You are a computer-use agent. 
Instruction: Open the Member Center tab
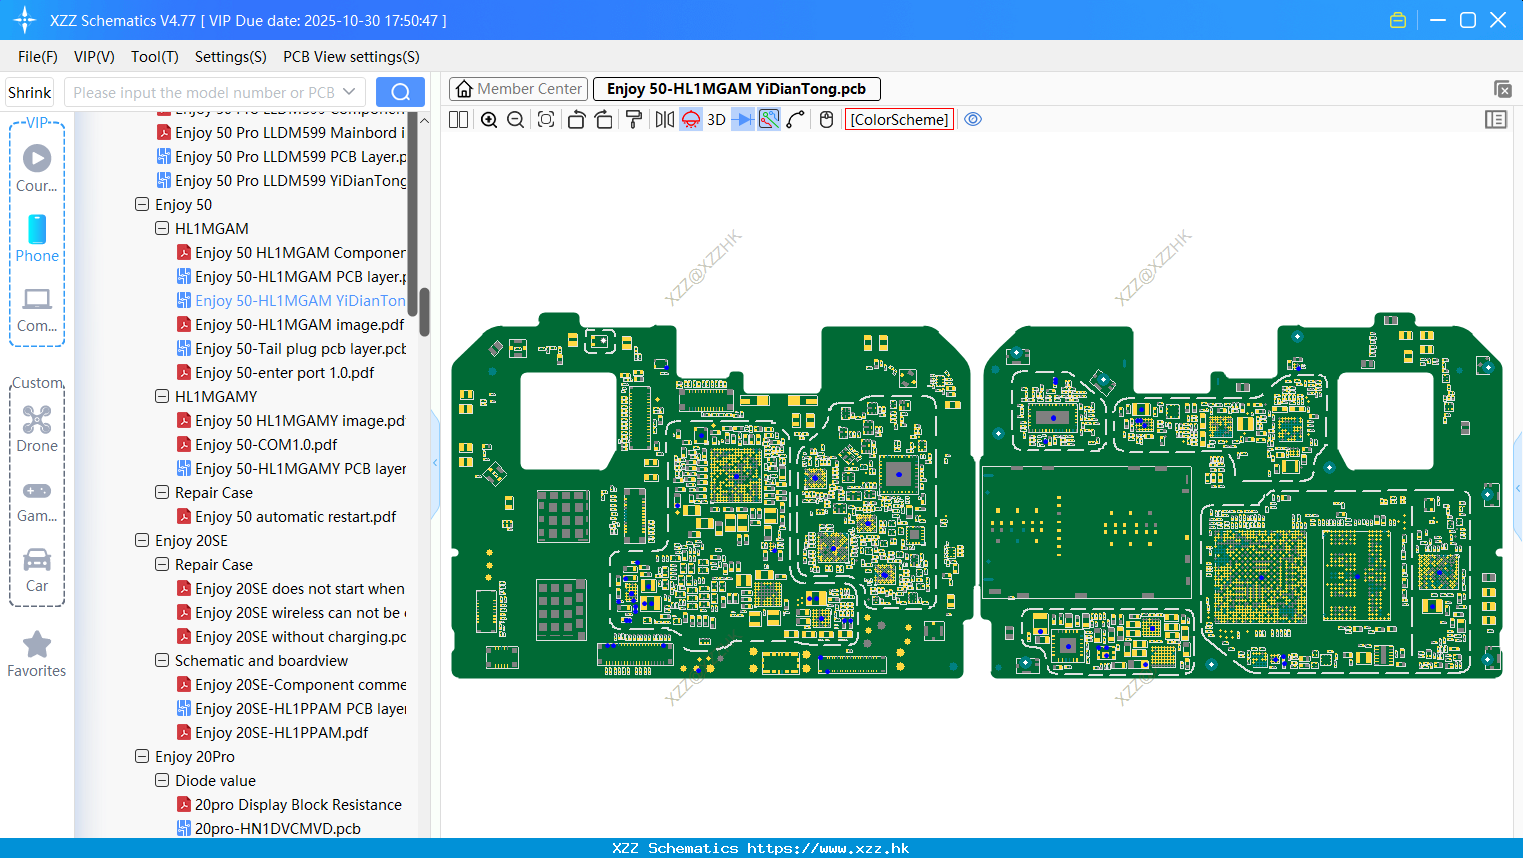[519, 89]
